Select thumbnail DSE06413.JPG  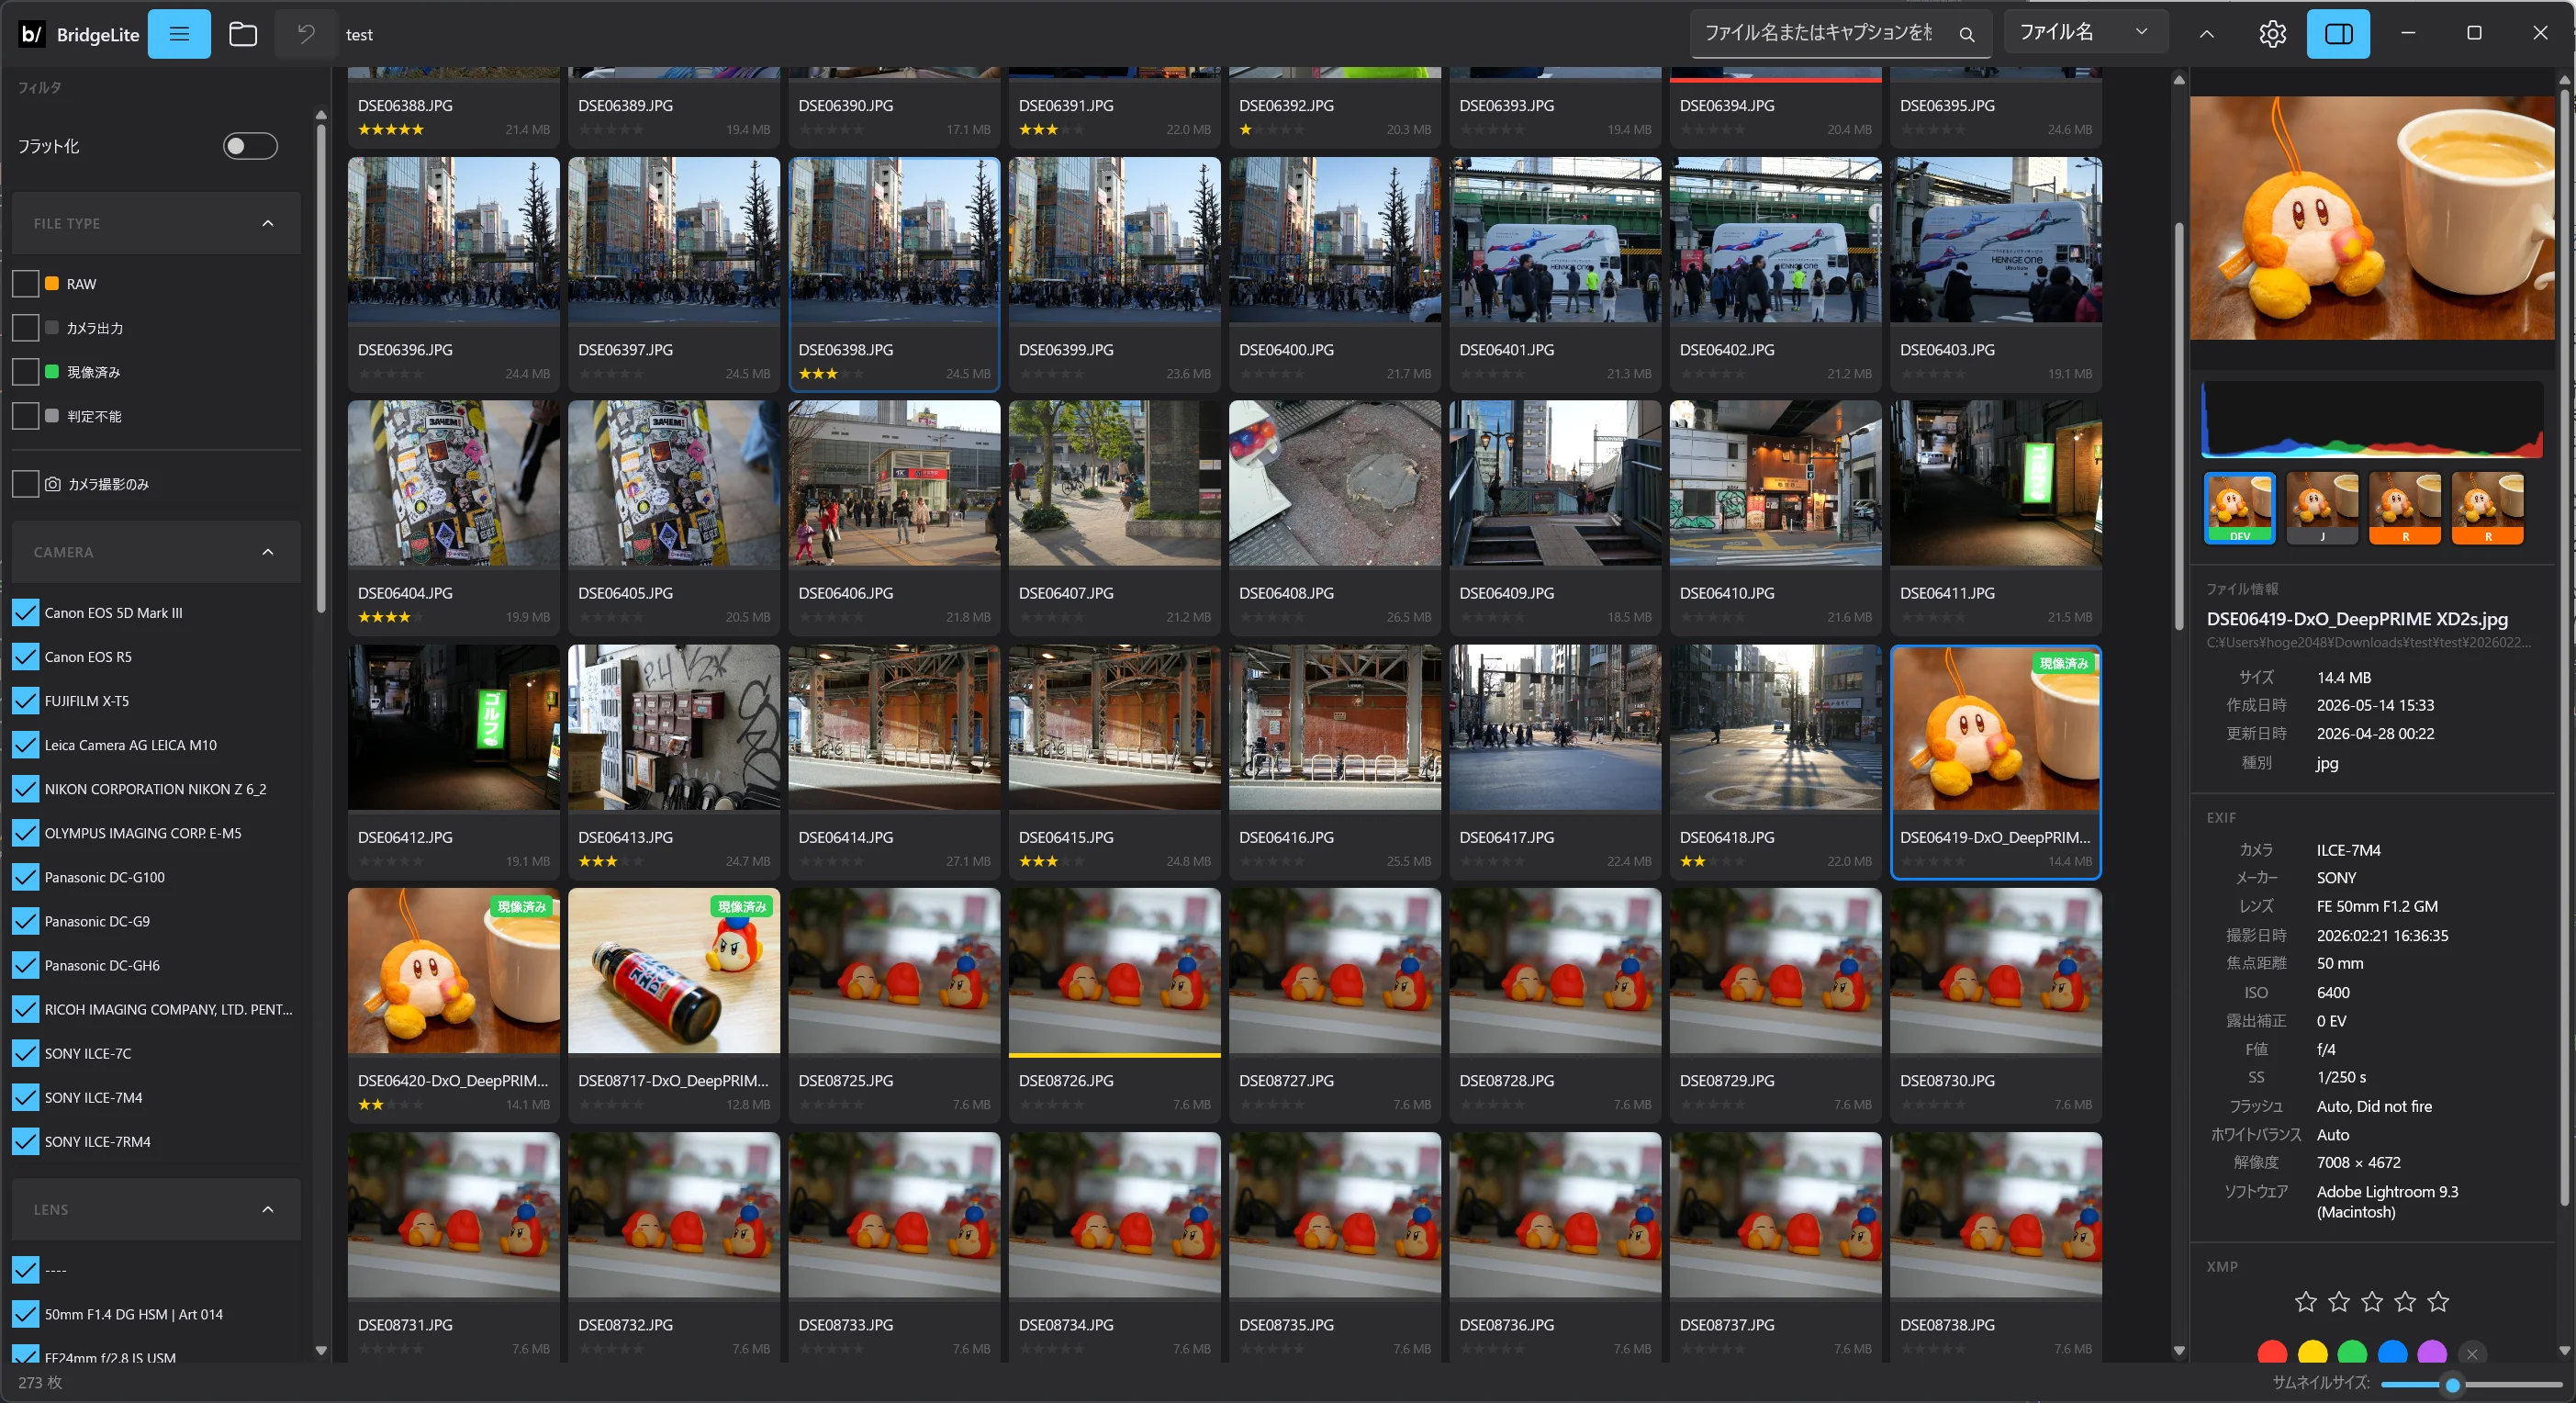[673, 761]
